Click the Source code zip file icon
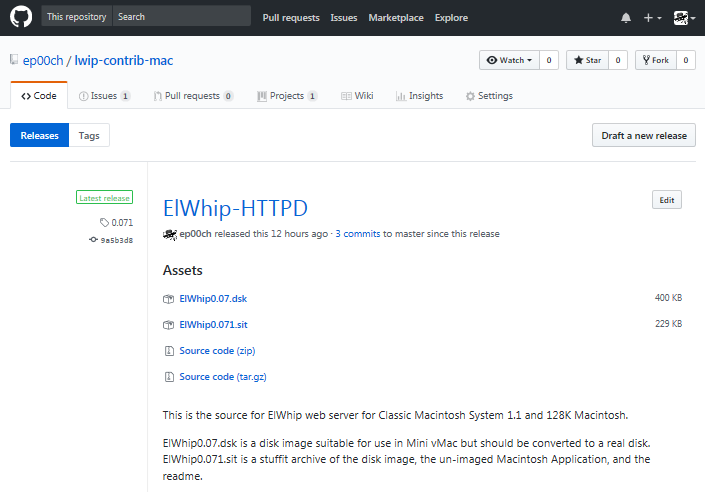The width and height of the screenshot is (705, 492). coord(169,351)
